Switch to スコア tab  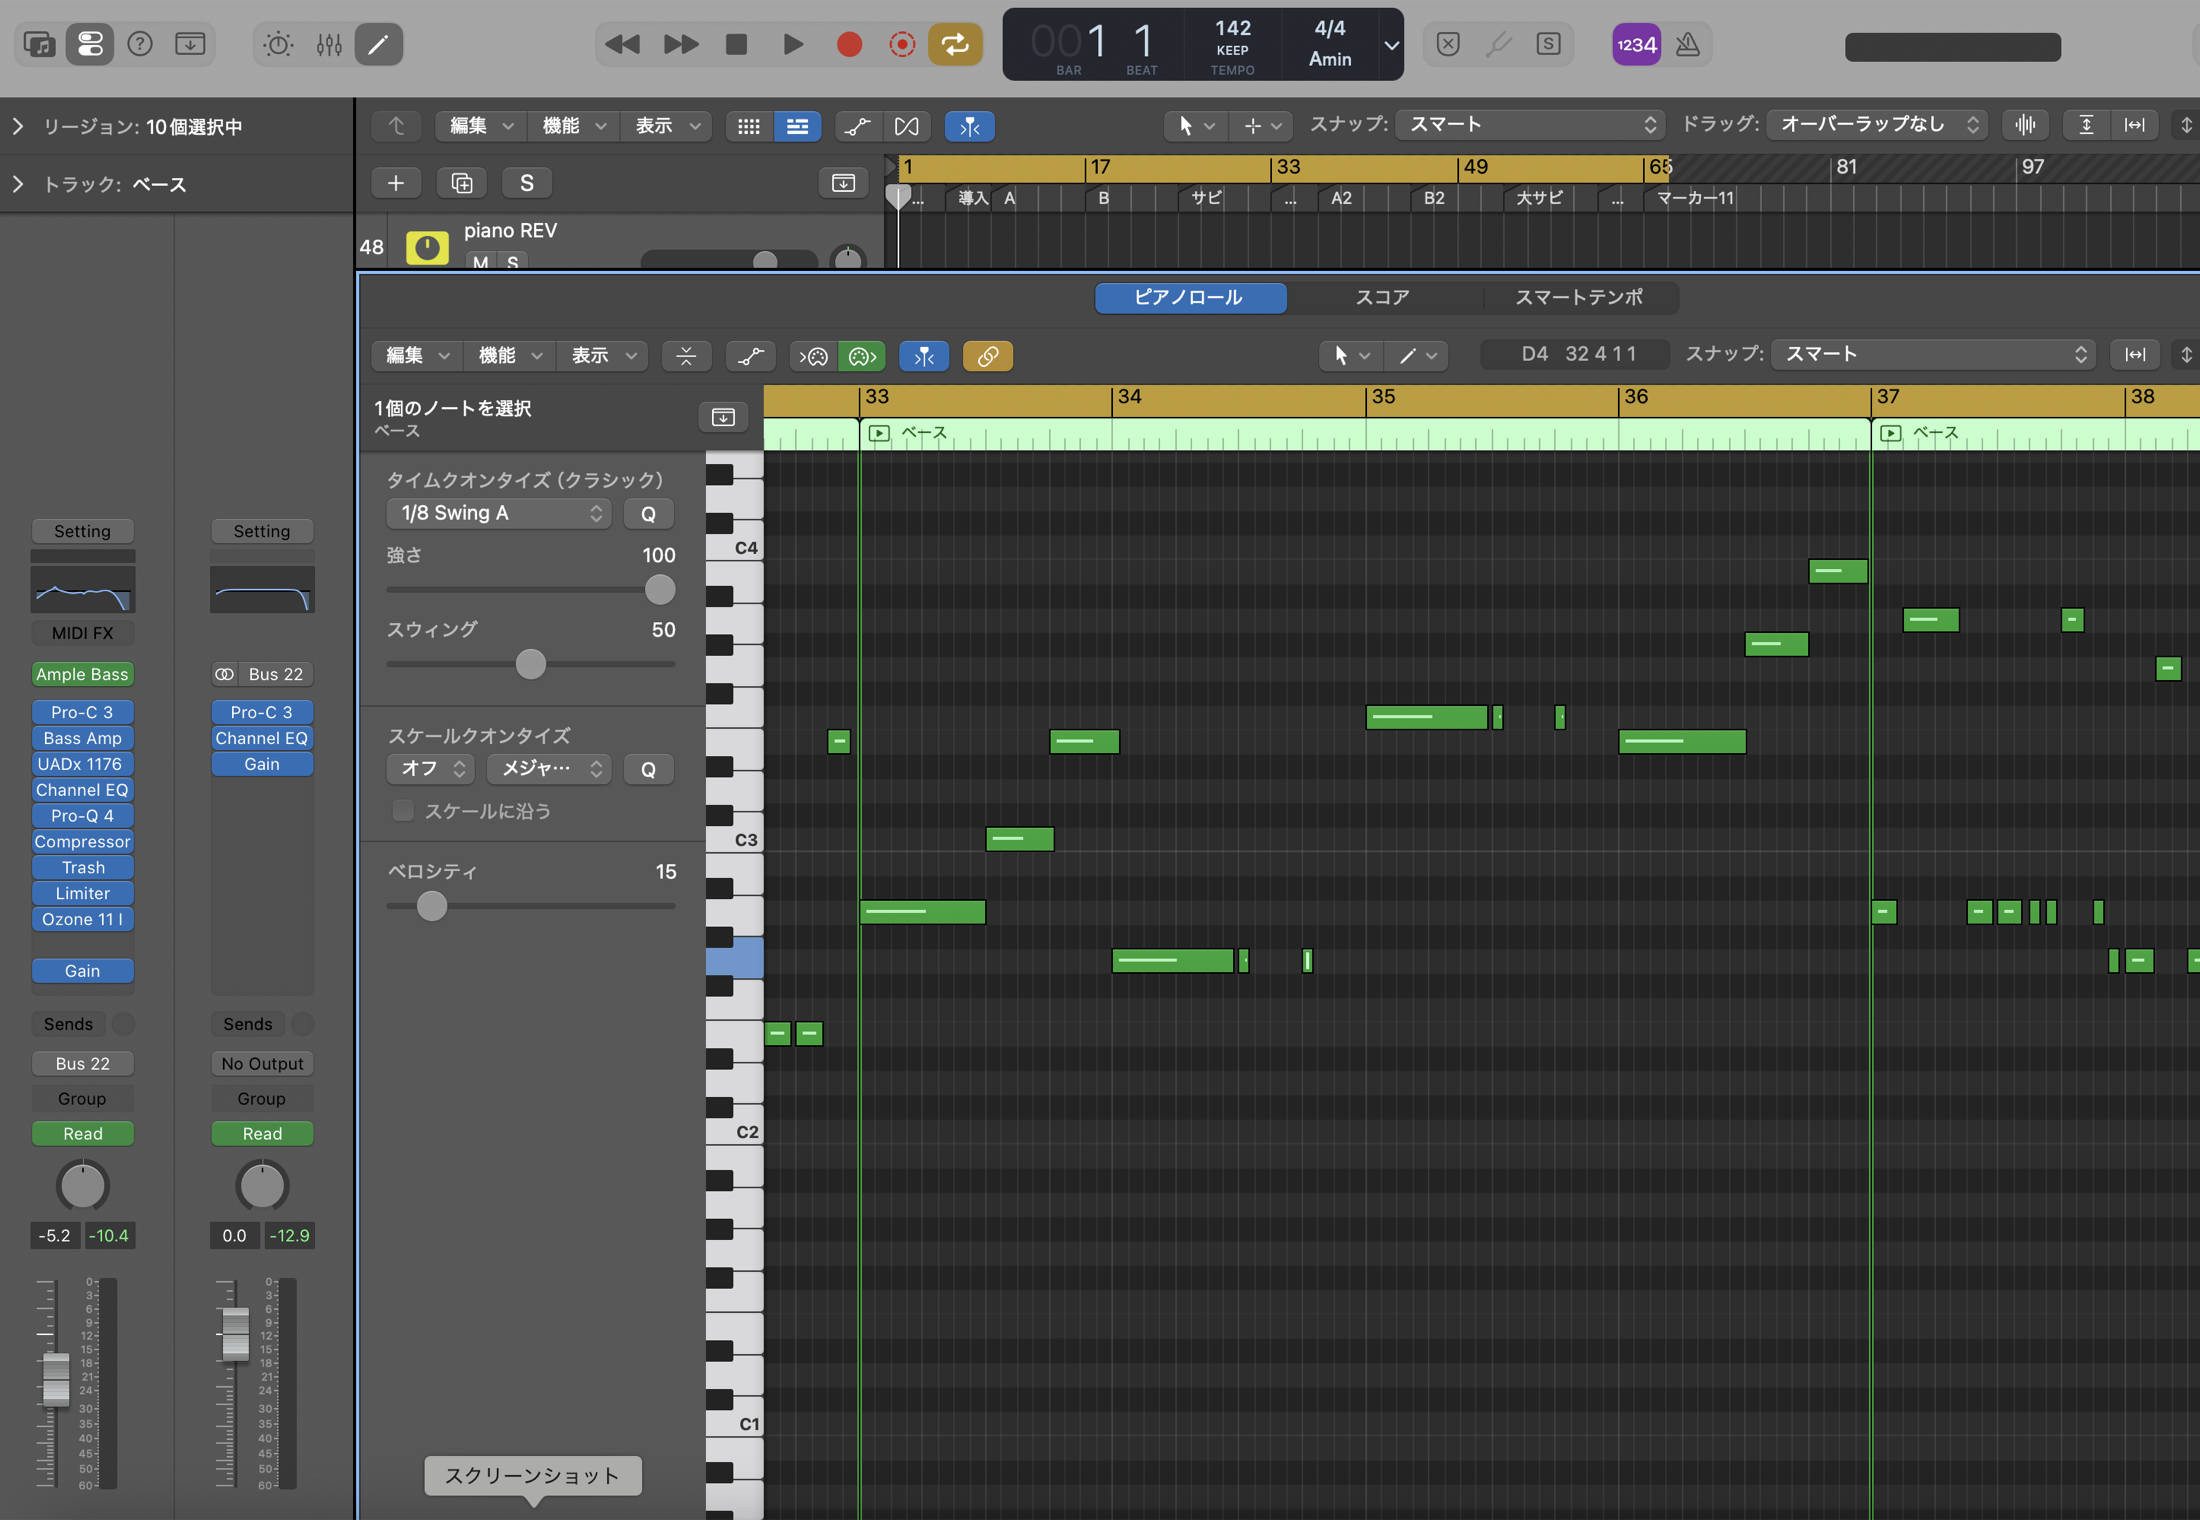(1382, 298)
